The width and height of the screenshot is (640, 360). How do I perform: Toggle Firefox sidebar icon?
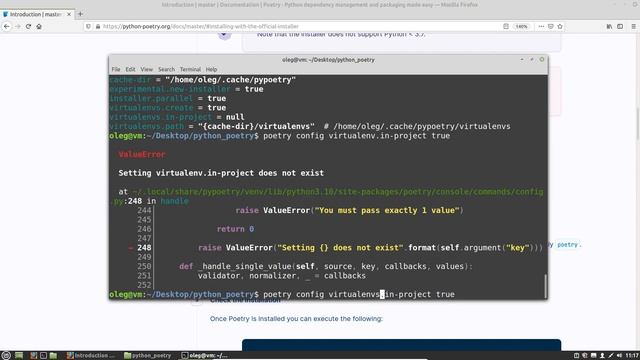pos(620,26)
